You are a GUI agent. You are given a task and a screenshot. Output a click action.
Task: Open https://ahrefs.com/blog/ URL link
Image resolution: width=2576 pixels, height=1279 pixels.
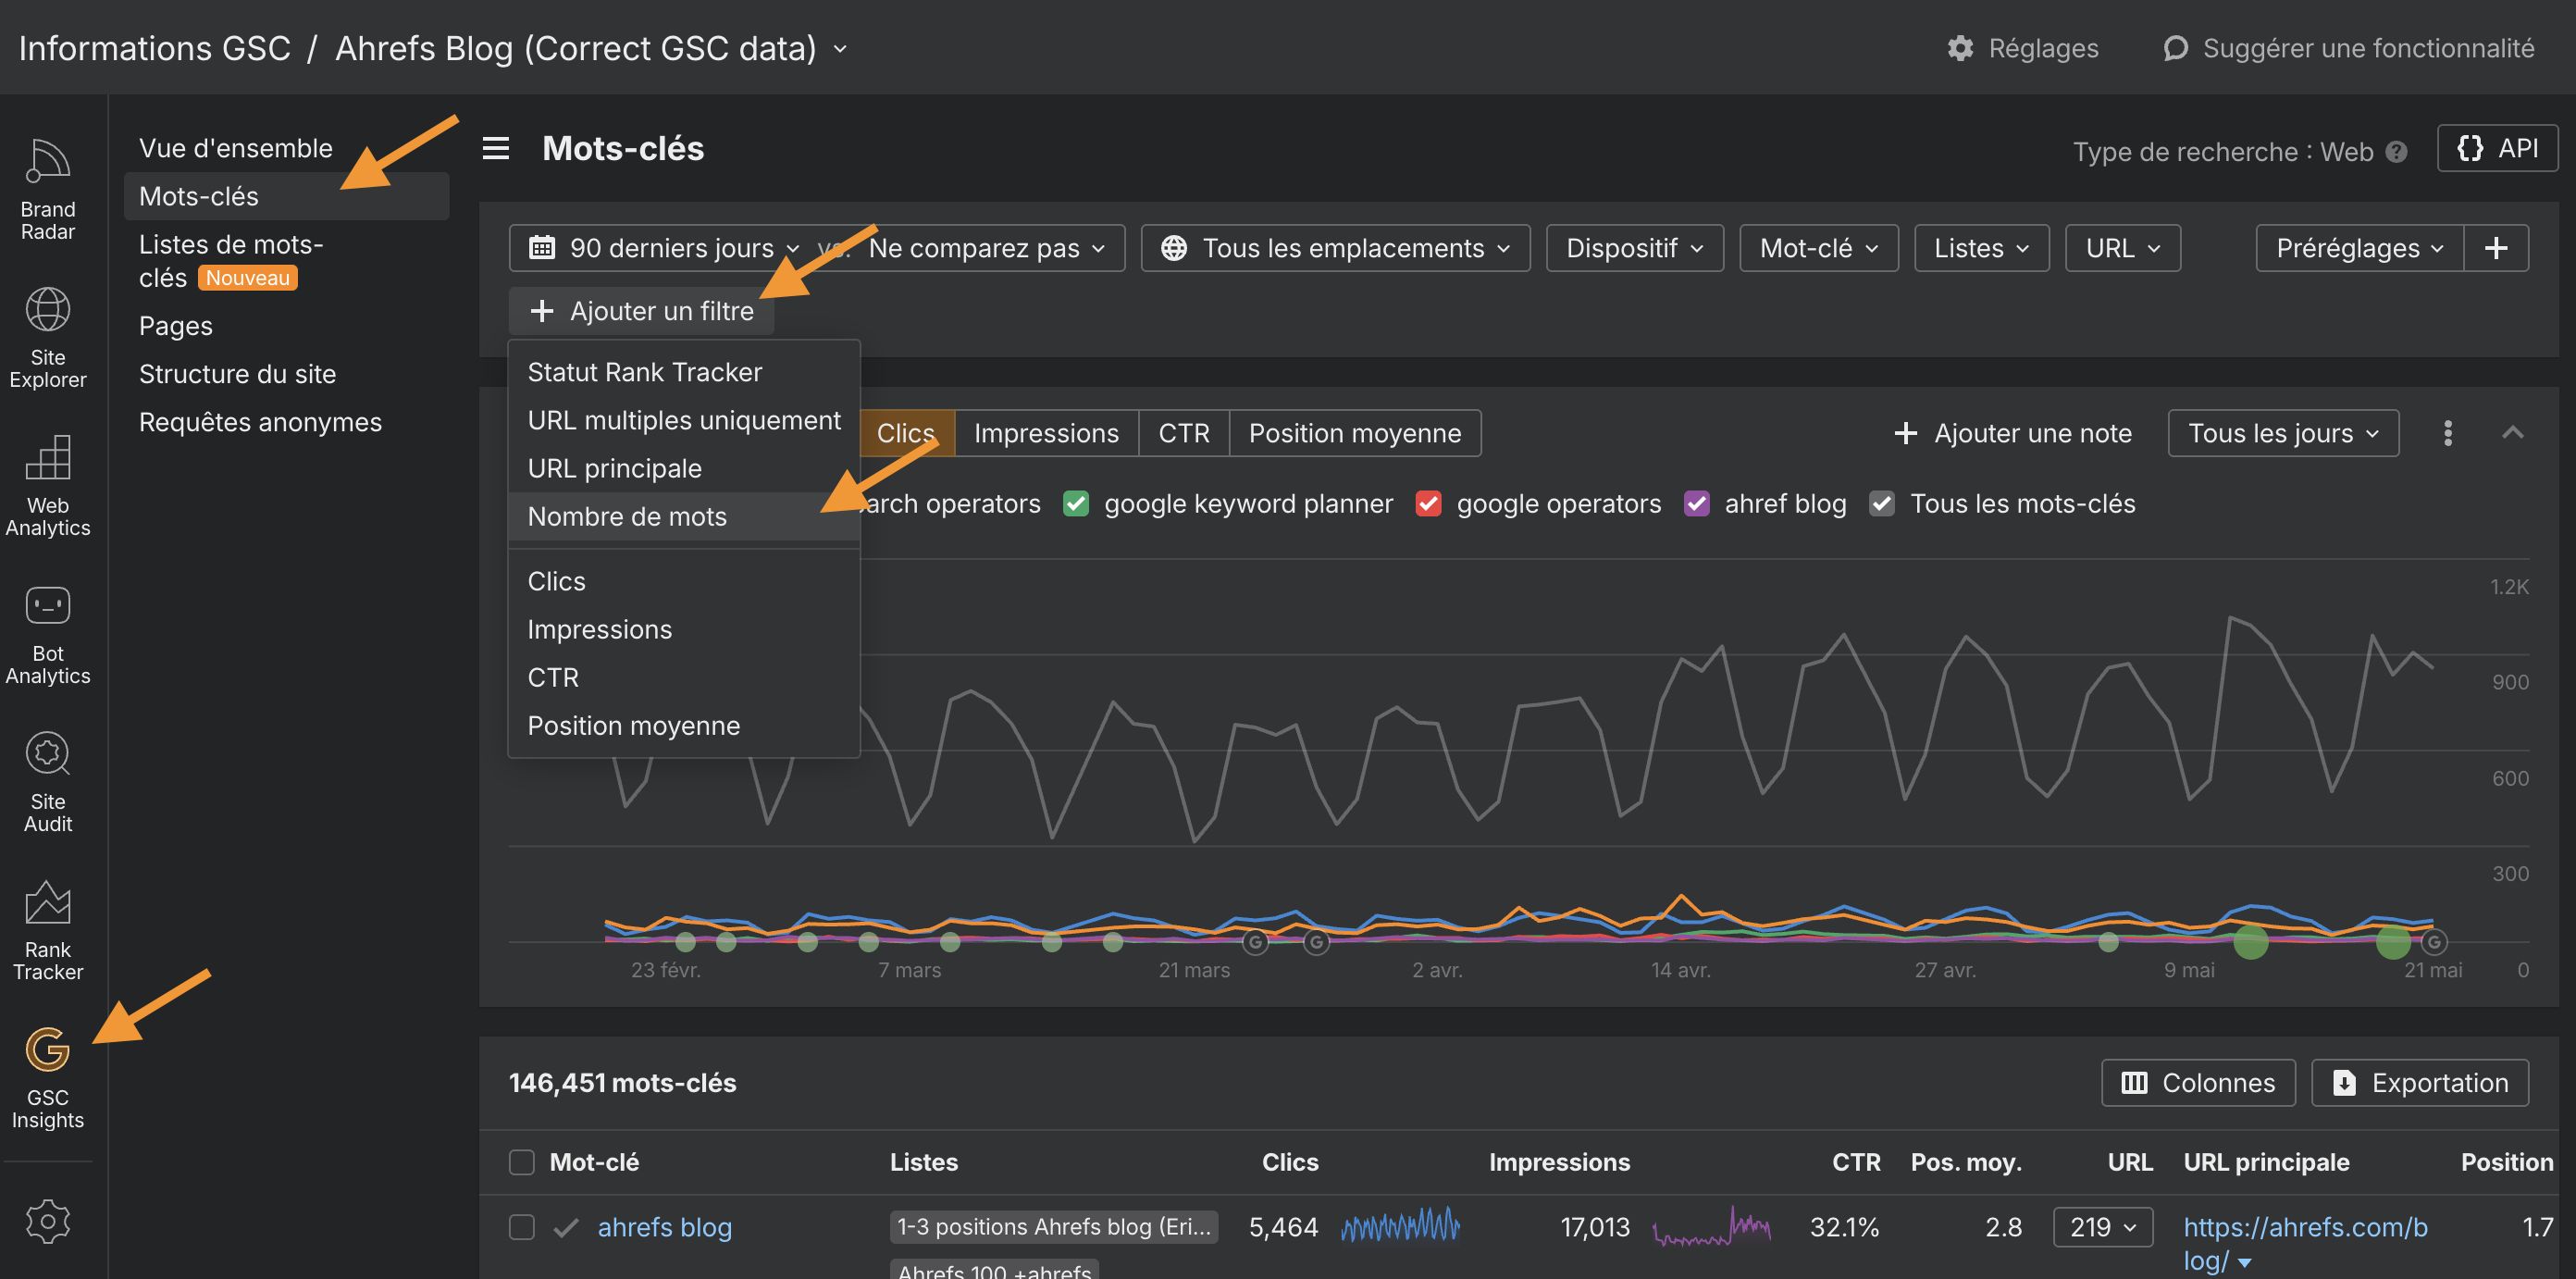tap(2305, 1243)
